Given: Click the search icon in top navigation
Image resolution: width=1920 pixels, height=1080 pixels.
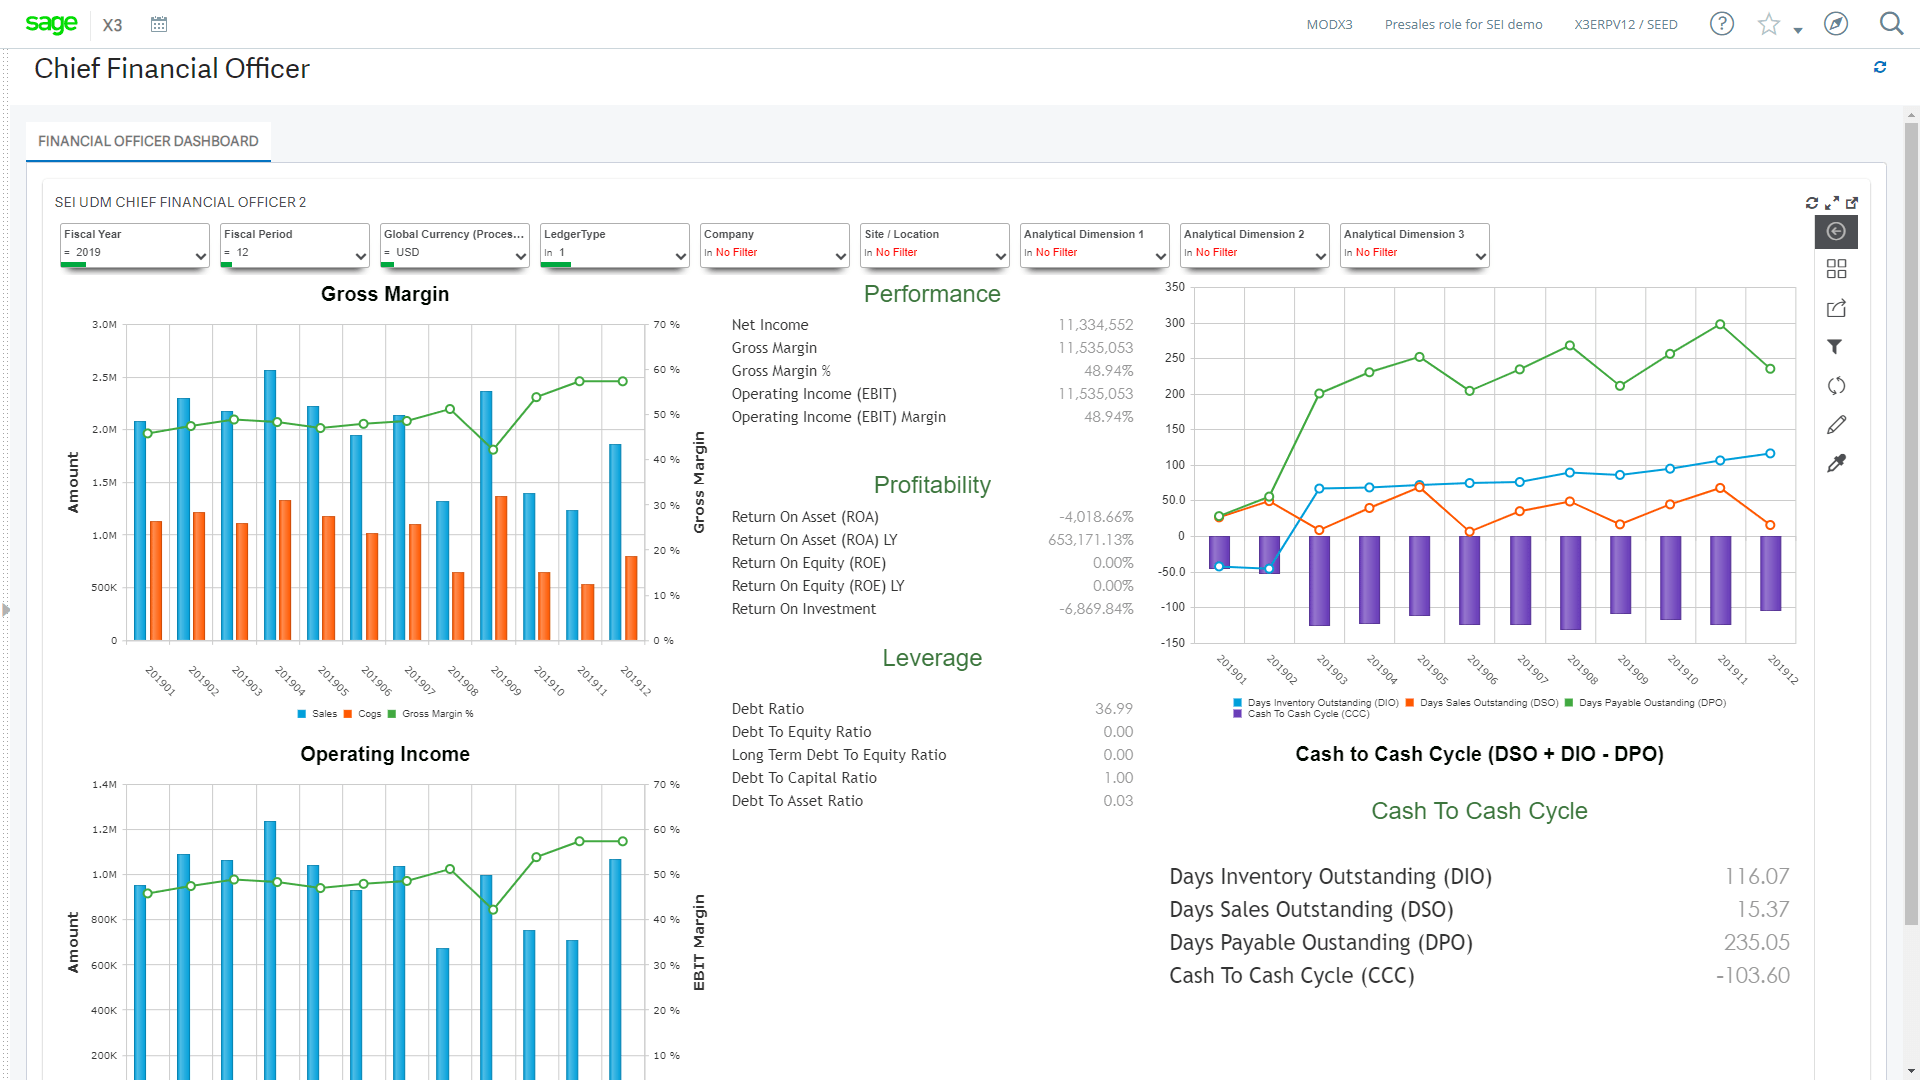Looking at the screenshot, I should (x=1891, y=22).
